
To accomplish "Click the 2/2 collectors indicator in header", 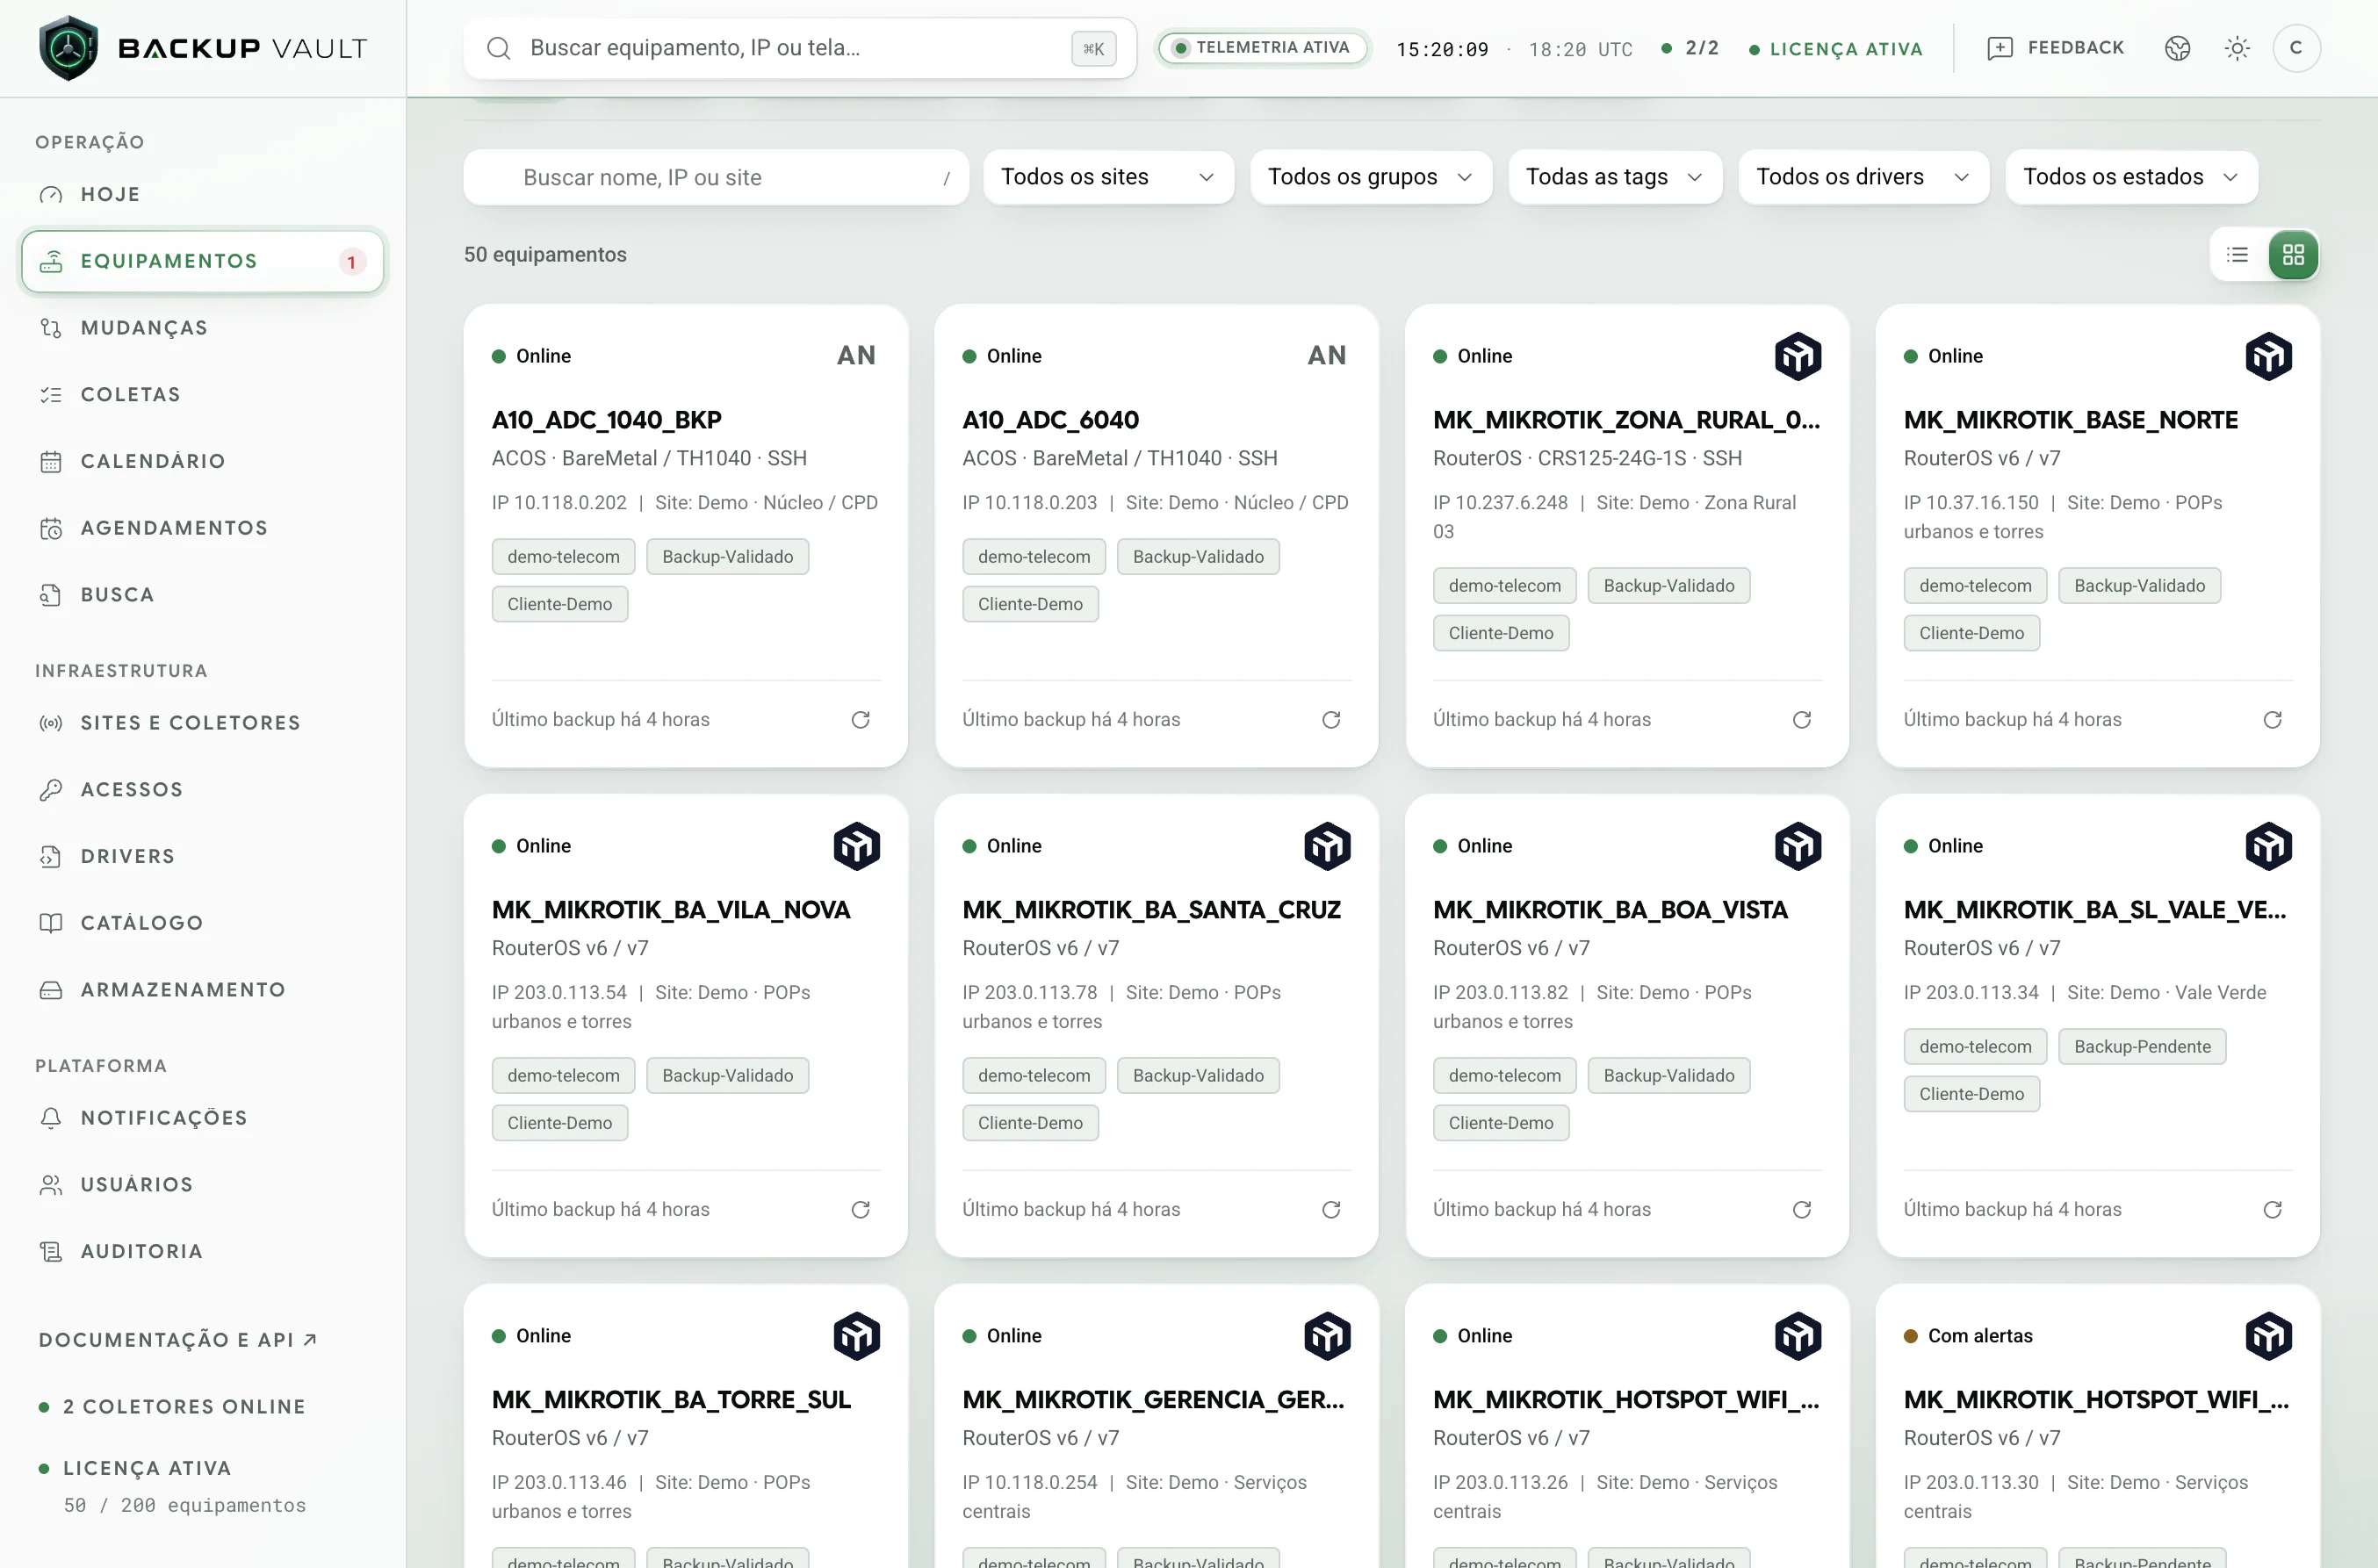I will coord(1690,48).
